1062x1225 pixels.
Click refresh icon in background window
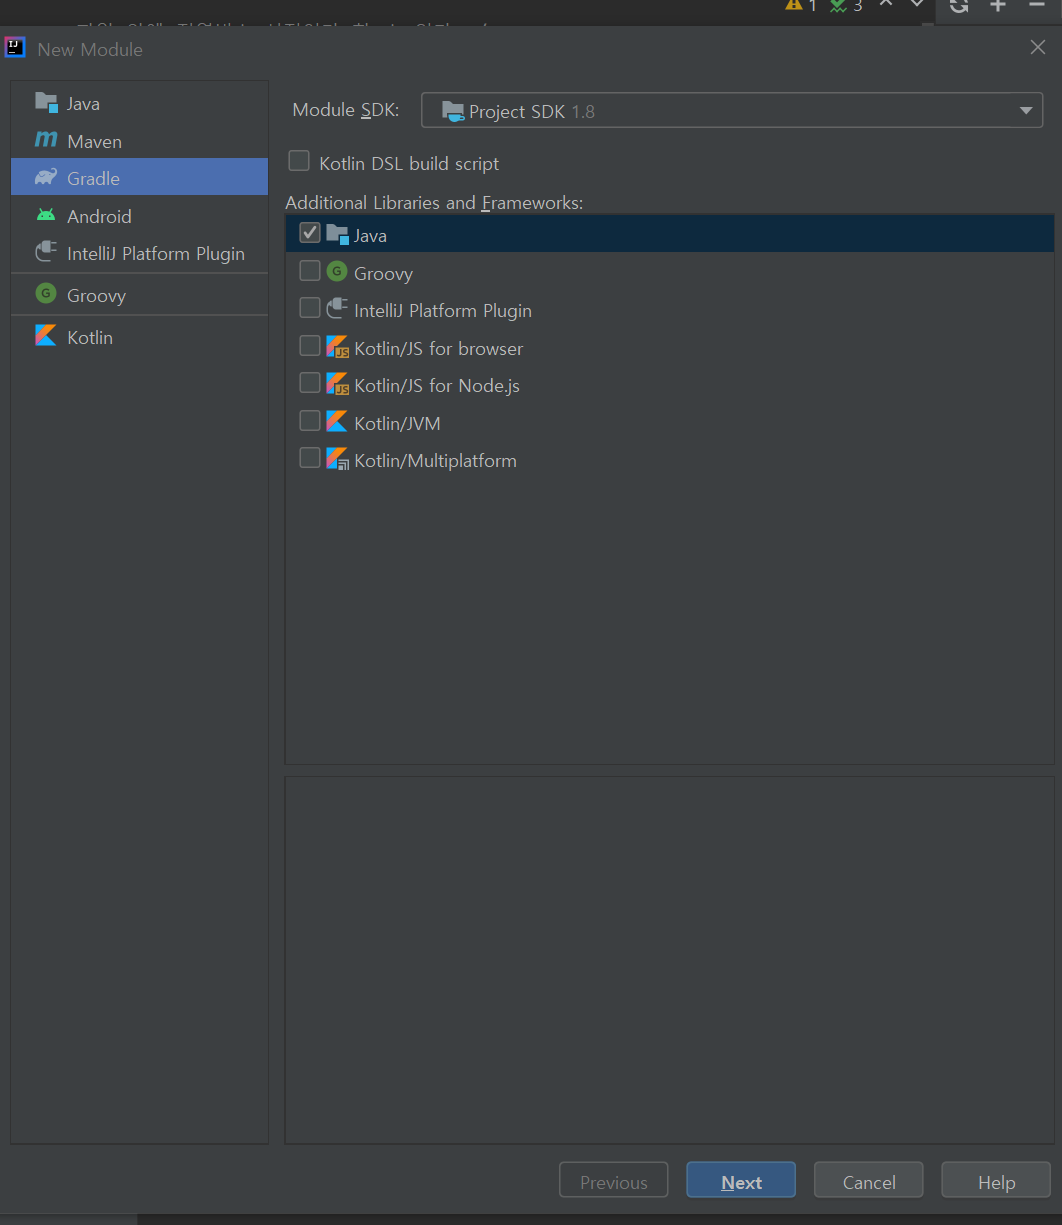point(959,5)
